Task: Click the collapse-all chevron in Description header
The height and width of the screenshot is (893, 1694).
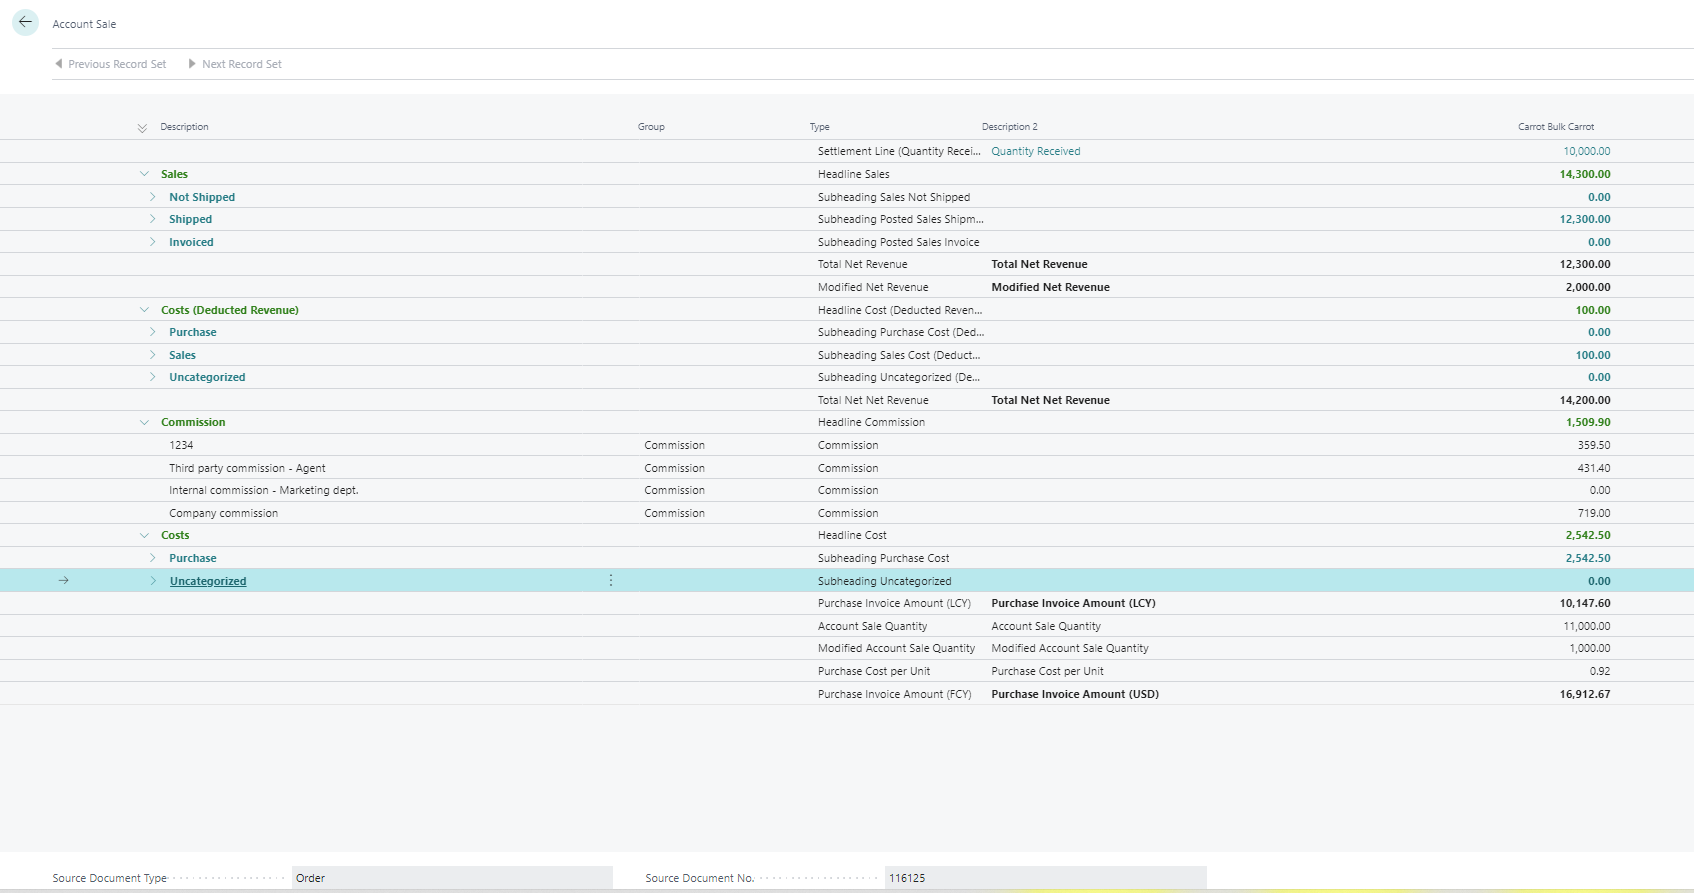Action: [142, 128]
